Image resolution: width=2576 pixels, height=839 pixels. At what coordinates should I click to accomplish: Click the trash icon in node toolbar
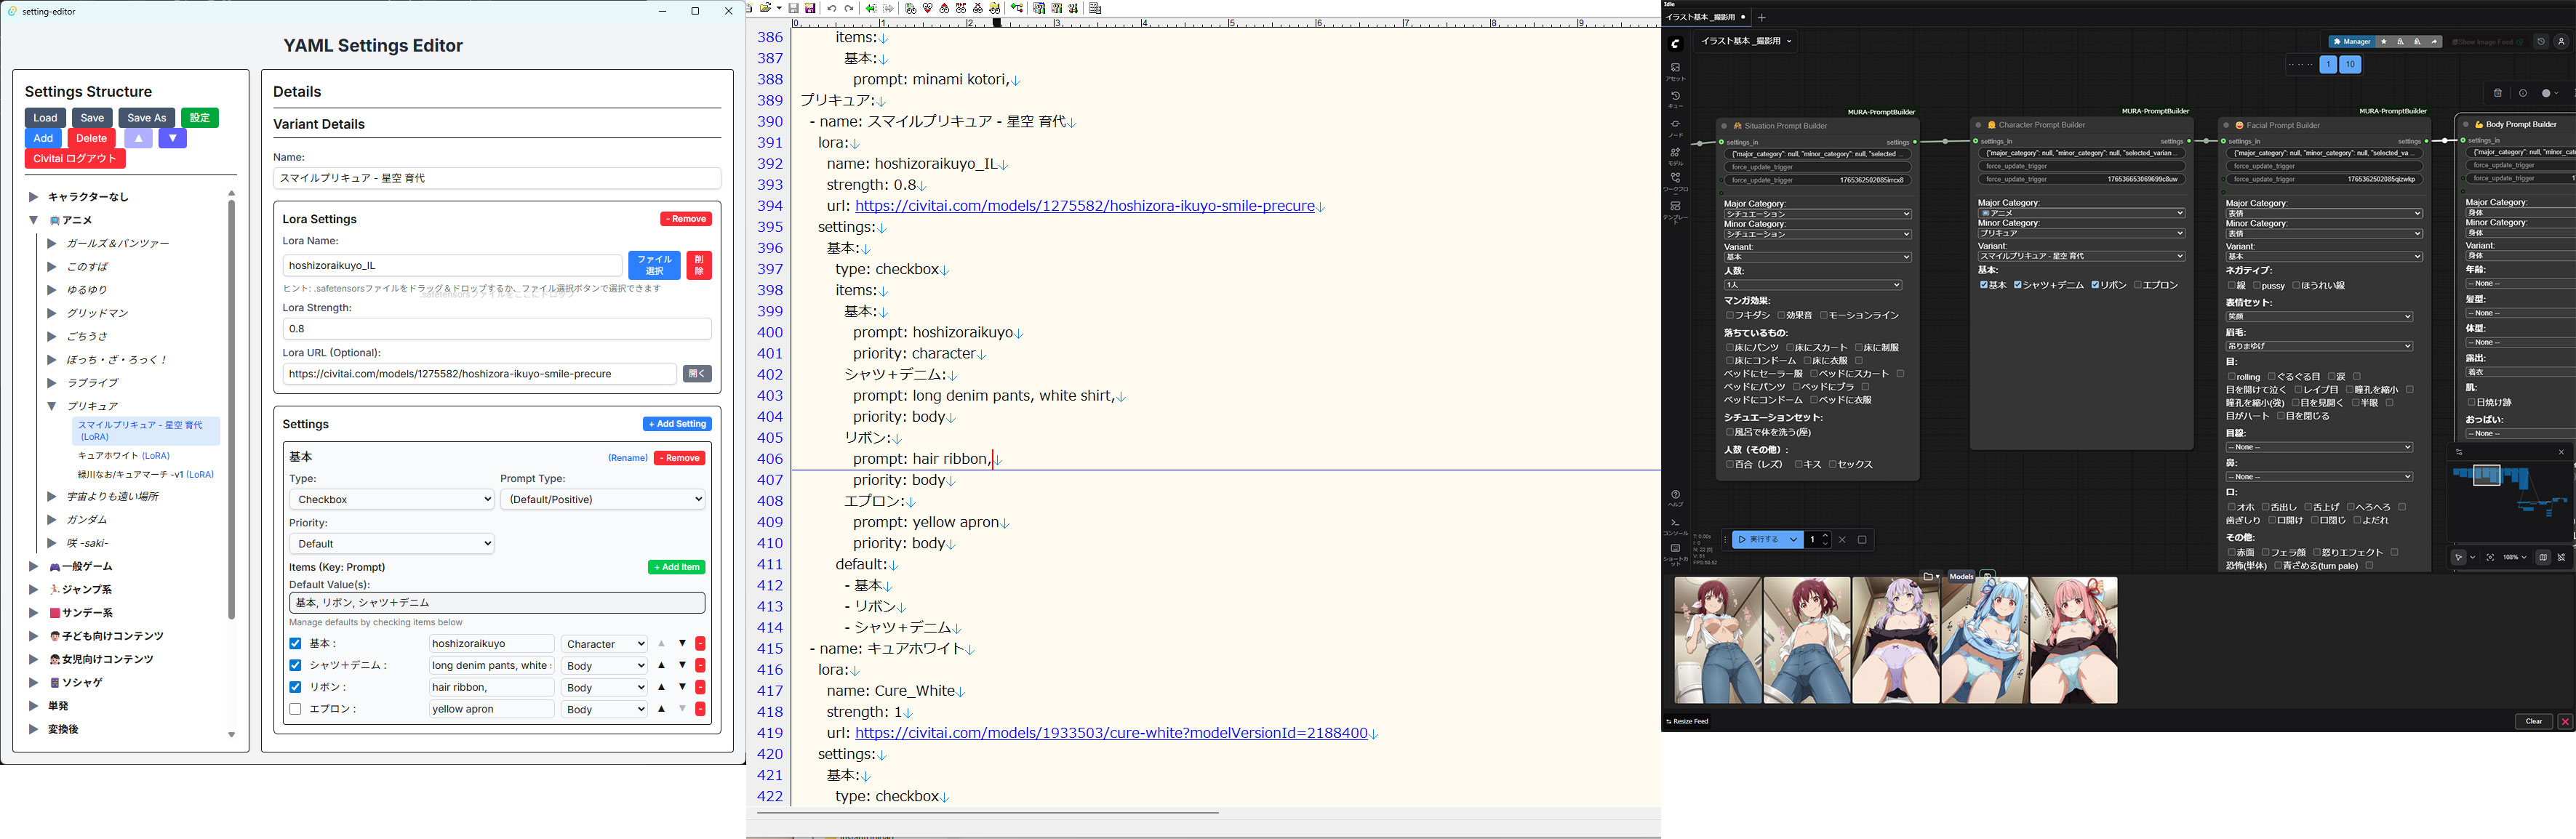point(2497,93)
